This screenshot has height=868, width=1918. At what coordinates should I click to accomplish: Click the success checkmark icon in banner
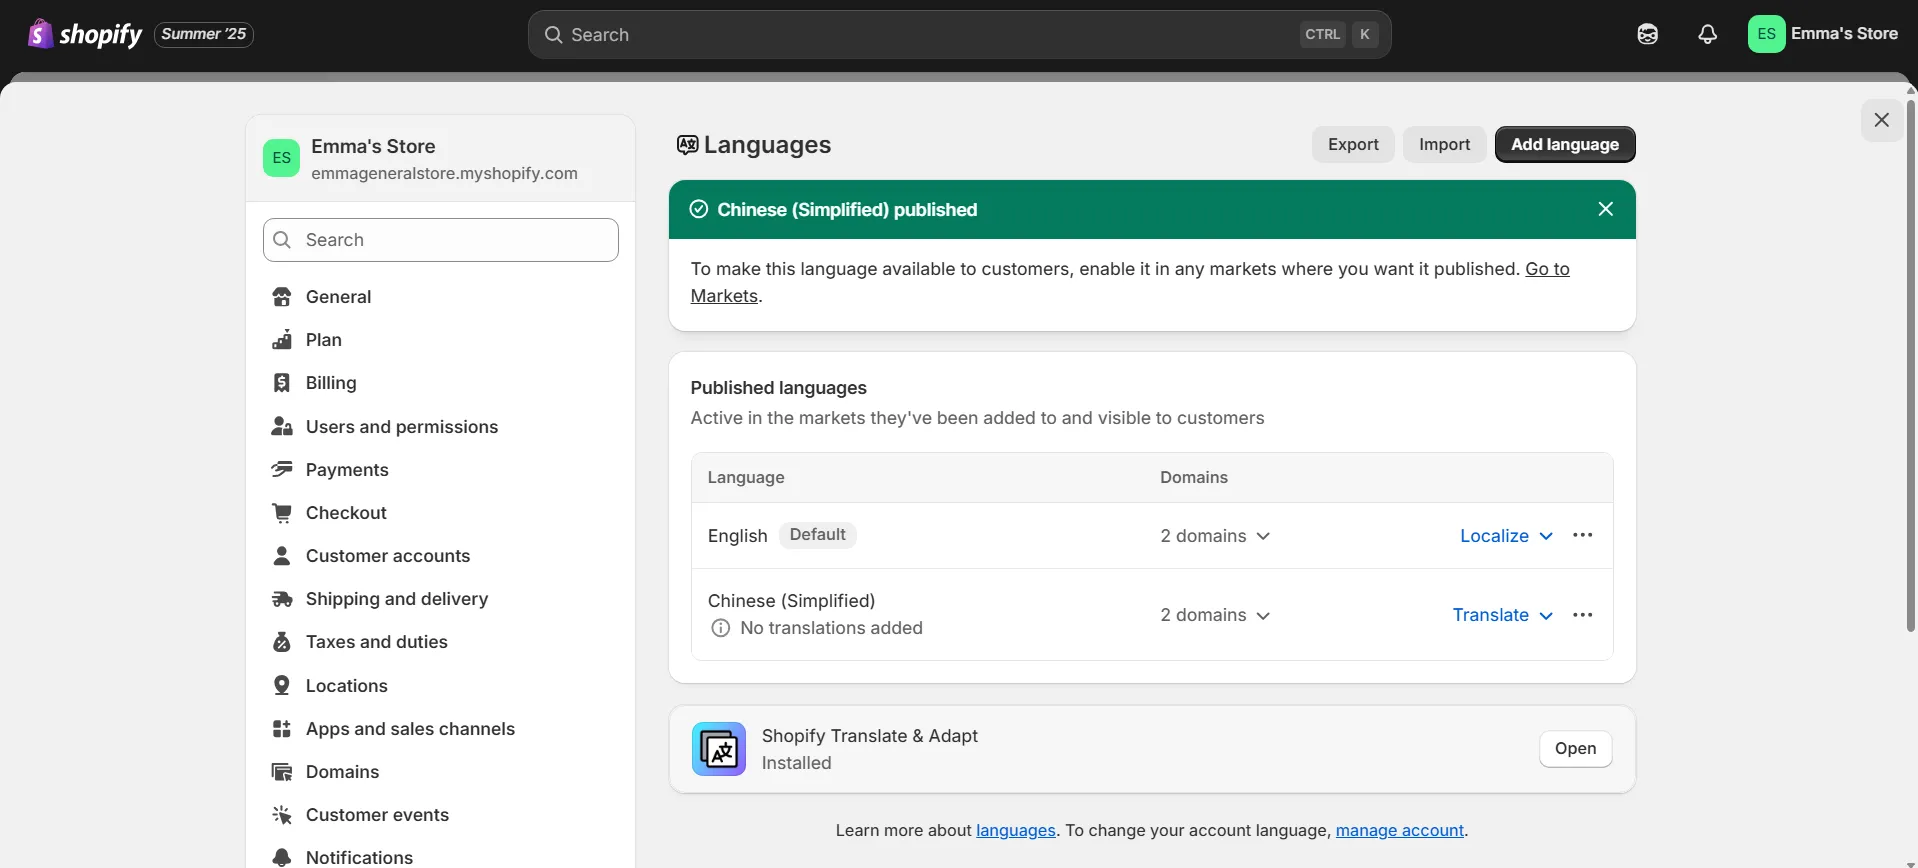click(699, 209)
